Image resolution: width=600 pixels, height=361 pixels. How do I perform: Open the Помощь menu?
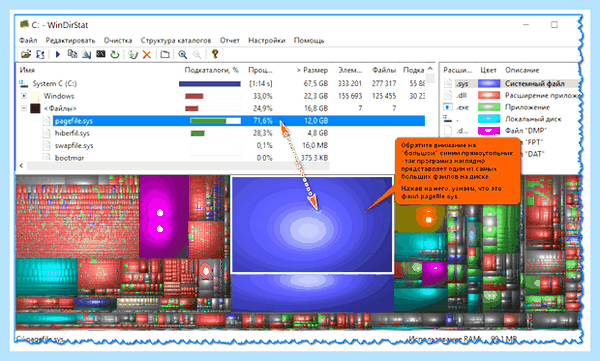[309, 41]
